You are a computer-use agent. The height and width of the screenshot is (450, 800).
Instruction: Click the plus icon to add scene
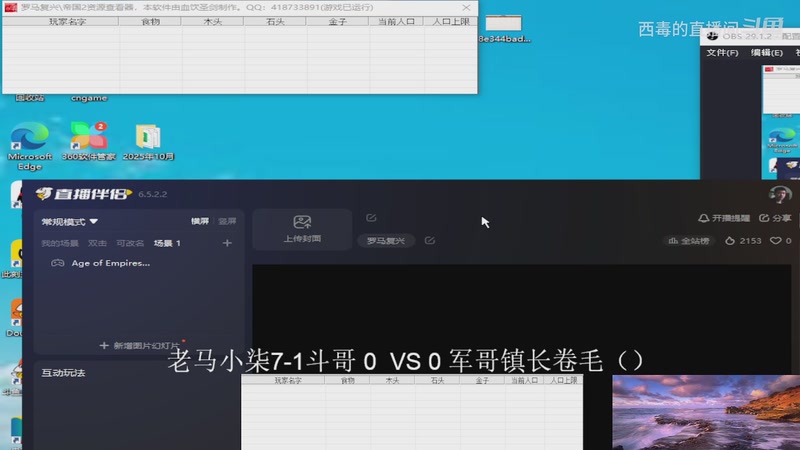point(227,243)
